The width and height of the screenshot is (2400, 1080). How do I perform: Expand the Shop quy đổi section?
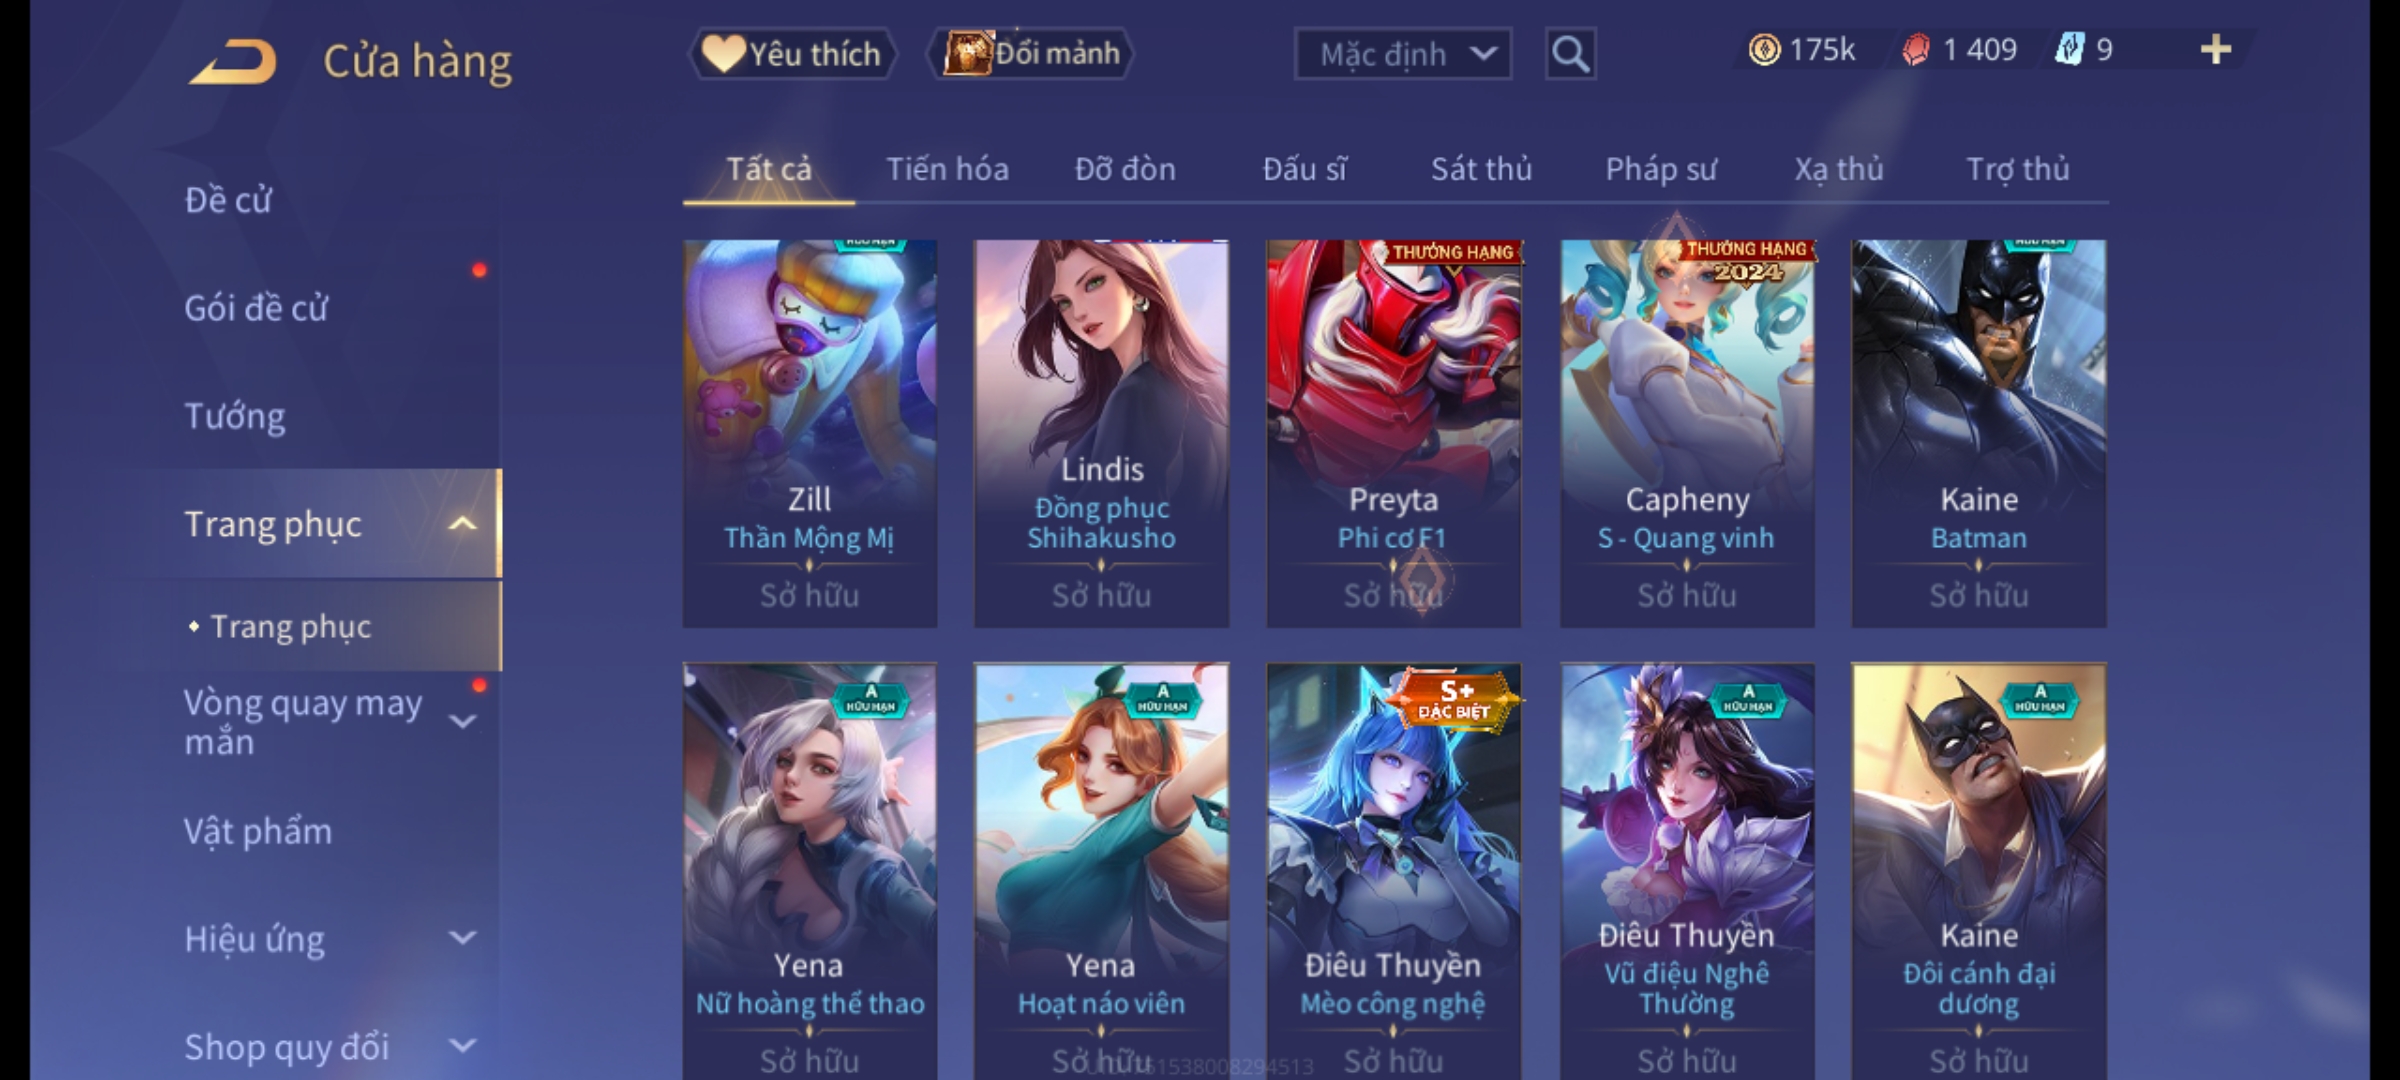coord(462,1046)
